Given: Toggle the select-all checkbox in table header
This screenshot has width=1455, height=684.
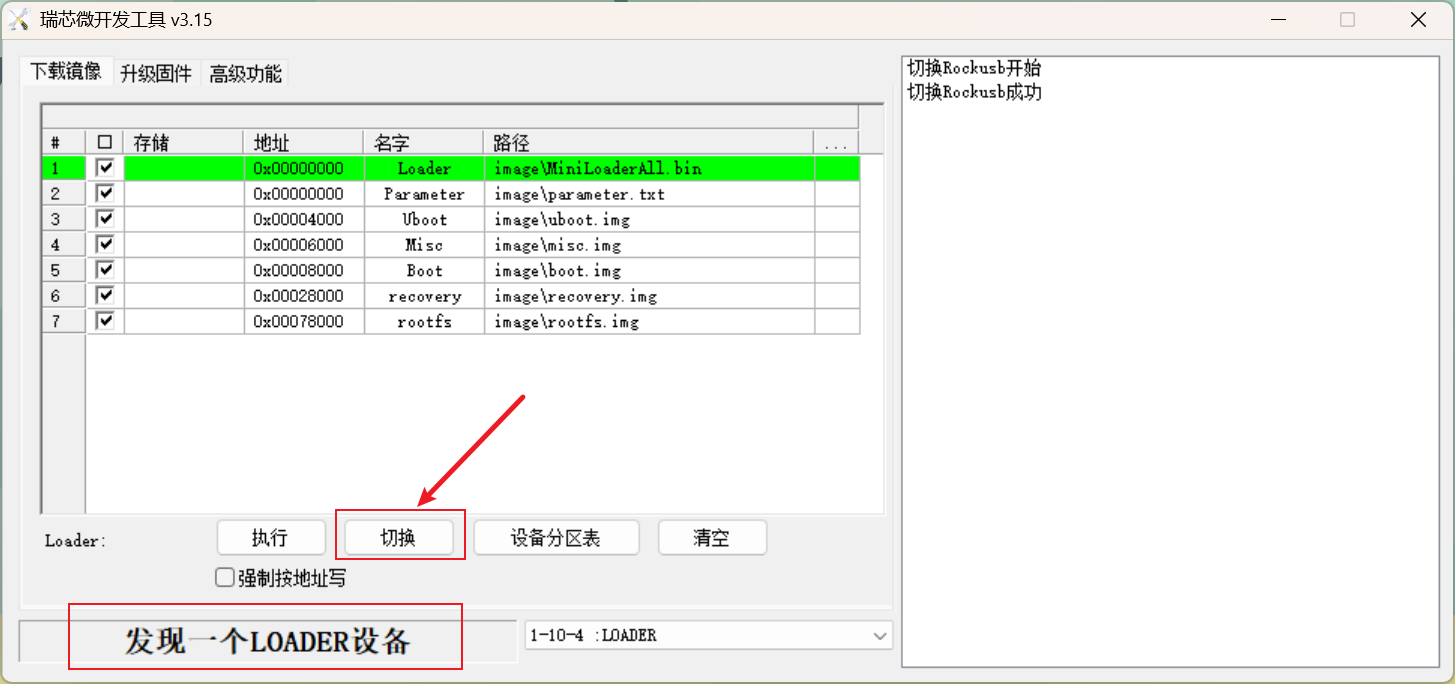Looking at the screenshot, I should [105, 143].
